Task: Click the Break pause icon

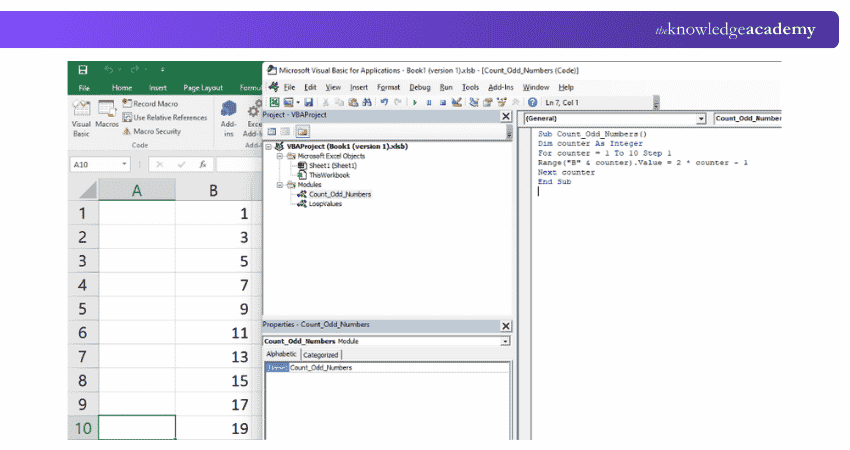Action: pos(429,102)
